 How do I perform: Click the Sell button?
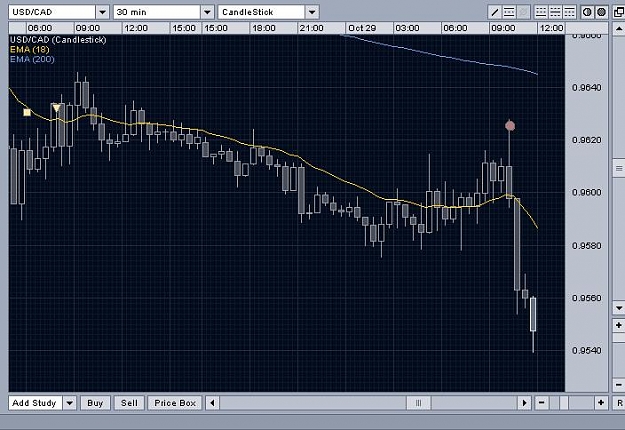[130, 403]
